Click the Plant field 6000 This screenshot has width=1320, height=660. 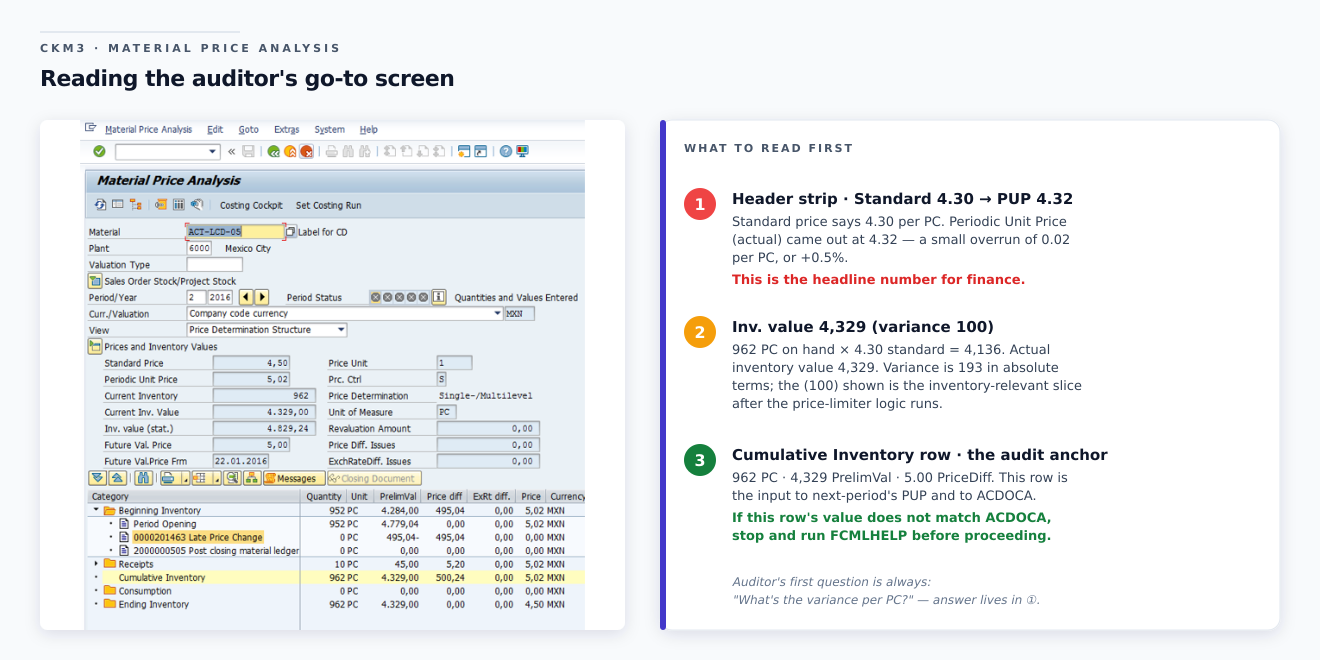coord(199,248)
